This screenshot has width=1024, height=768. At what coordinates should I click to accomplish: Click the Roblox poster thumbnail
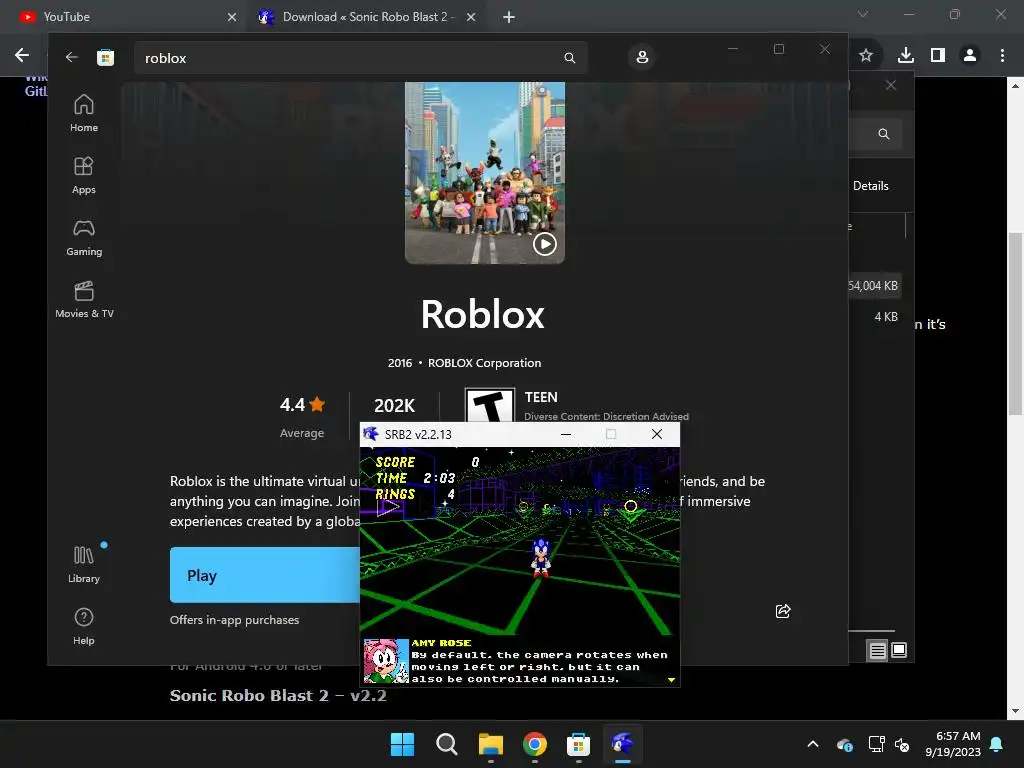point(485,172)
